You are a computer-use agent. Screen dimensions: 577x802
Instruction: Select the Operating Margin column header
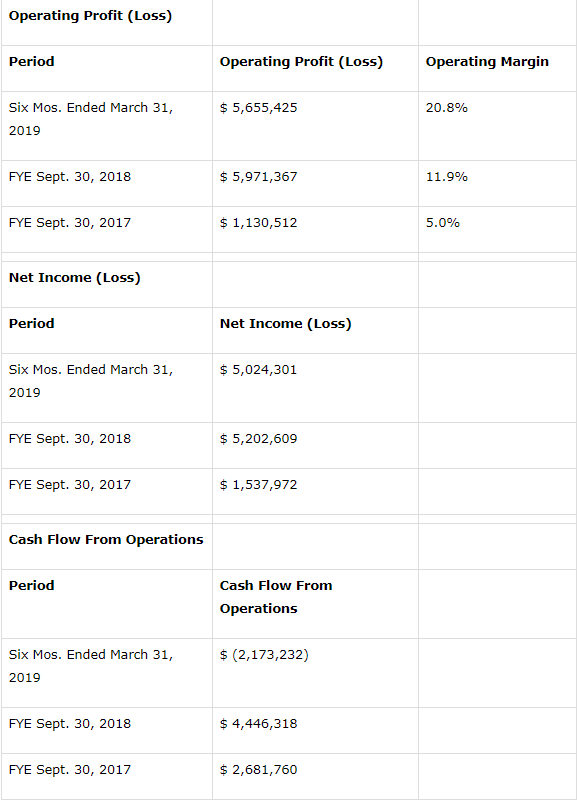click(x=487, y=62)
